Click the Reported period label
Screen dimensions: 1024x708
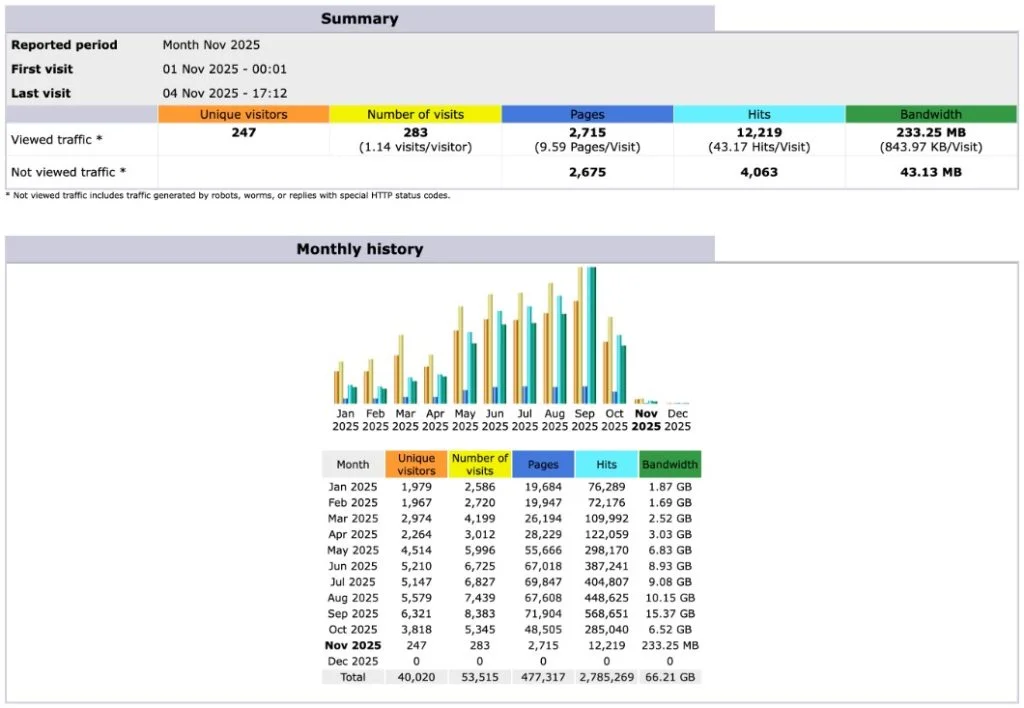[64, 45]
